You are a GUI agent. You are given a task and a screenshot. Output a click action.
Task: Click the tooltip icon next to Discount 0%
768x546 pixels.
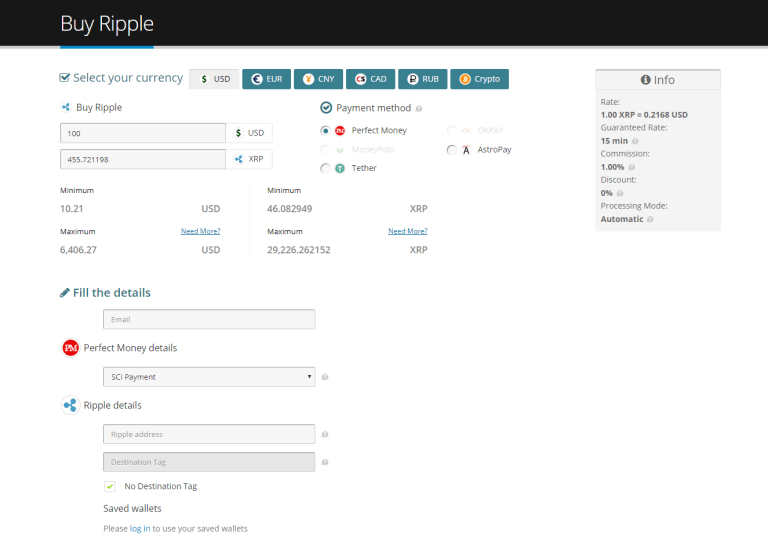tap(620, 193)
